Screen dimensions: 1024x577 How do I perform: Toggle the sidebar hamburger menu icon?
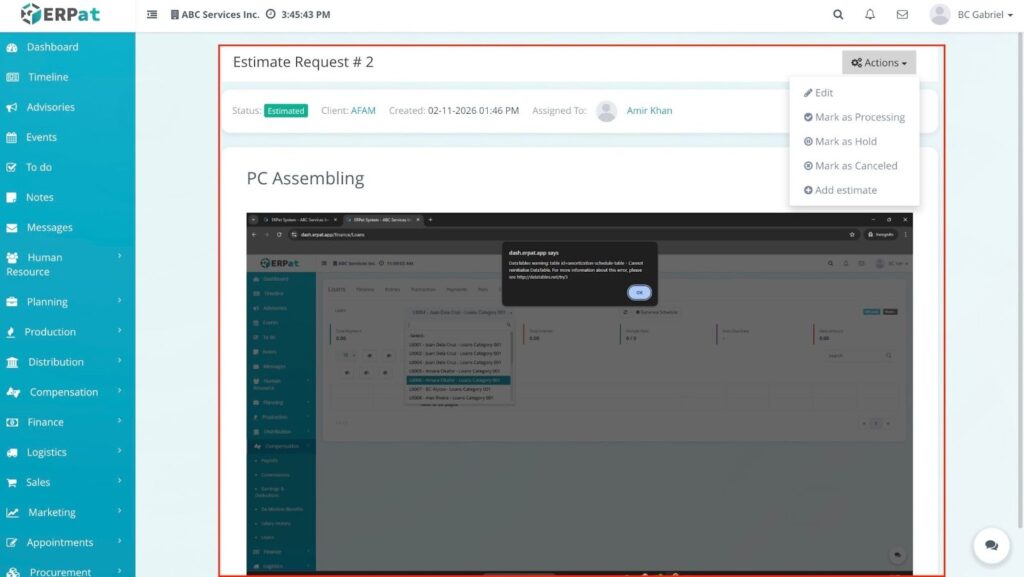point(152,15)
